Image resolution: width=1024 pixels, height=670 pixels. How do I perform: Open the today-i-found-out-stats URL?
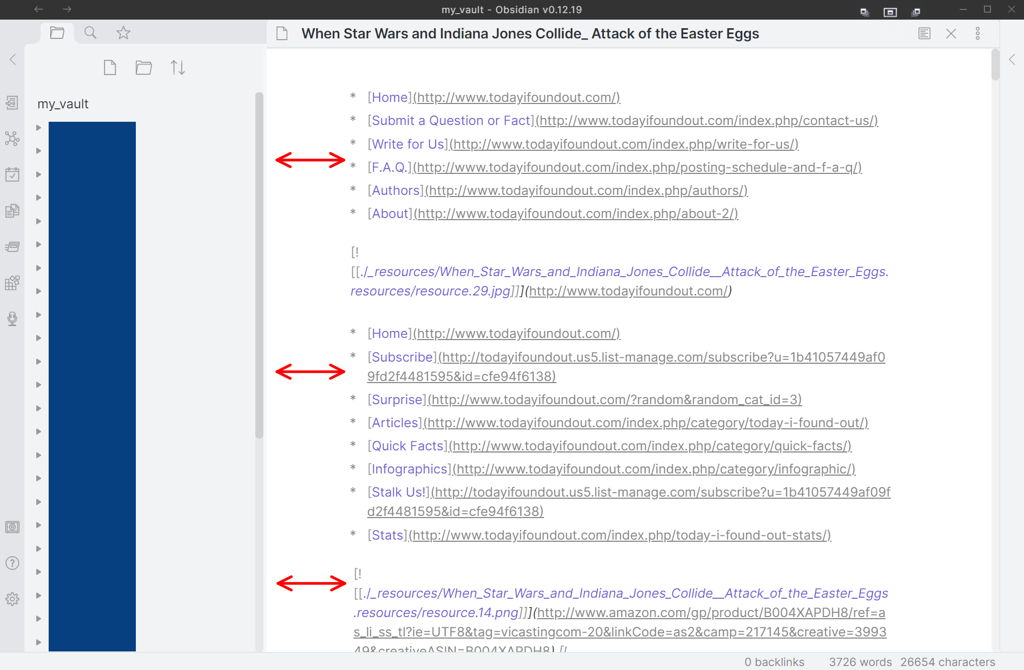620,535
